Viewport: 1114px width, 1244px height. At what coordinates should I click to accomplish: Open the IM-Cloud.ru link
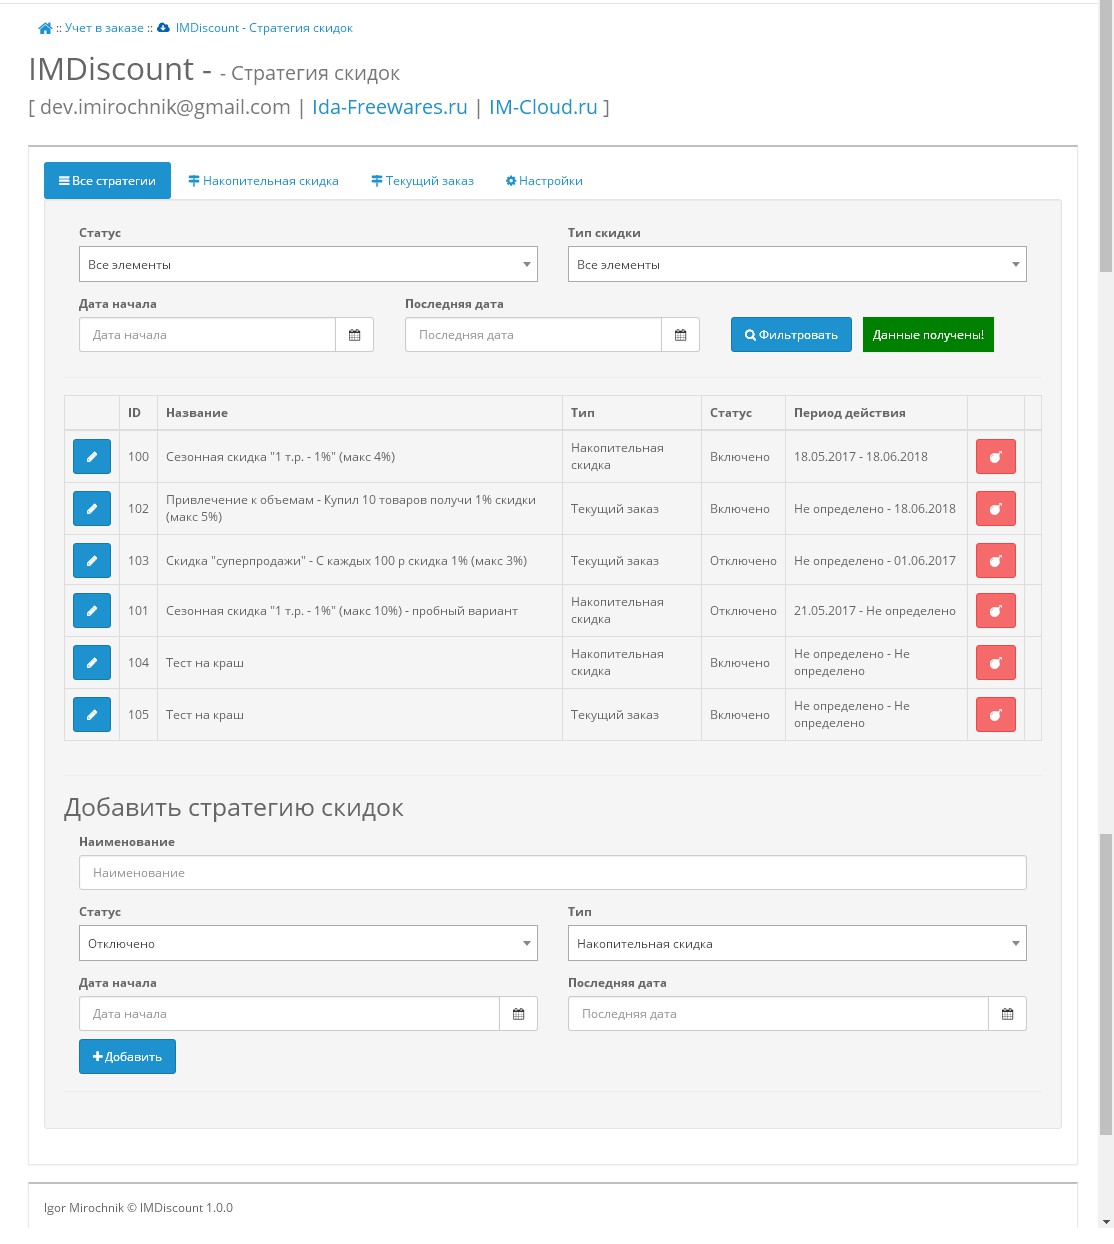pos(543,107)
